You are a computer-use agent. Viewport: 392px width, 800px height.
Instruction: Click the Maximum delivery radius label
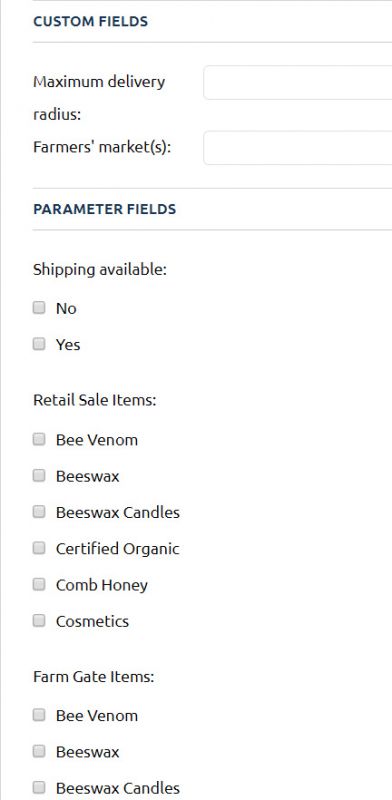point(99,98)
